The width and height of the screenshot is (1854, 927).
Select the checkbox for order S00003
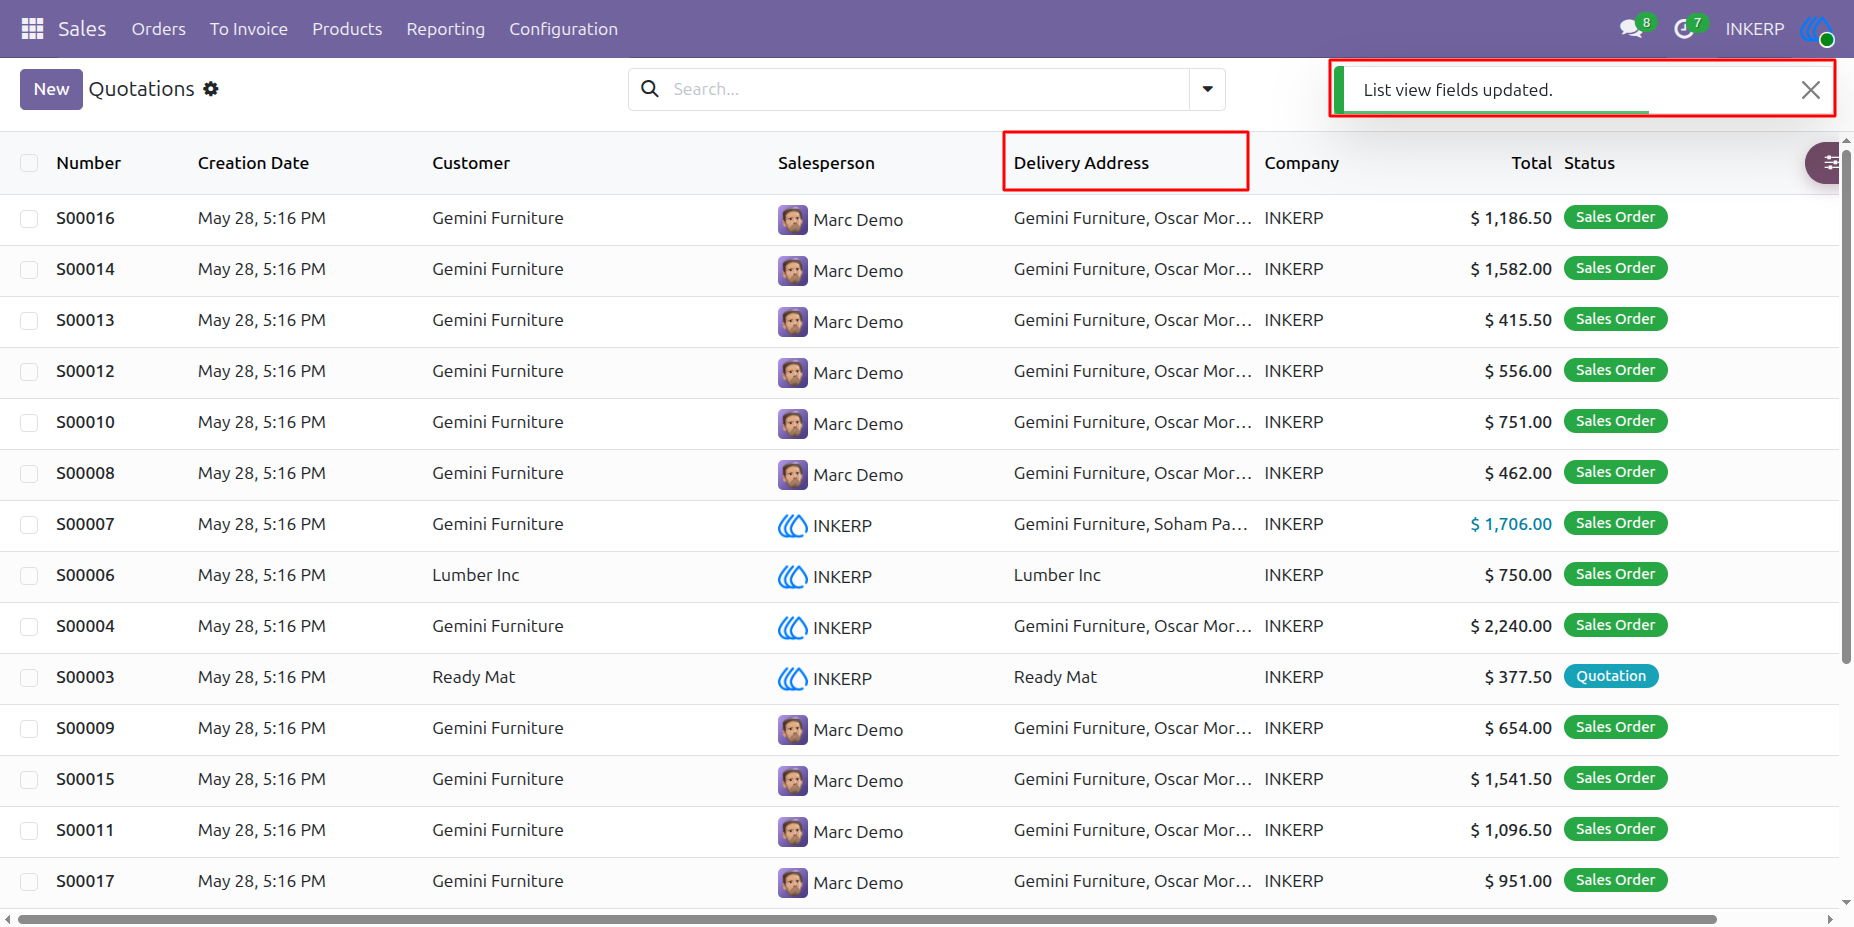coord(29,678)
